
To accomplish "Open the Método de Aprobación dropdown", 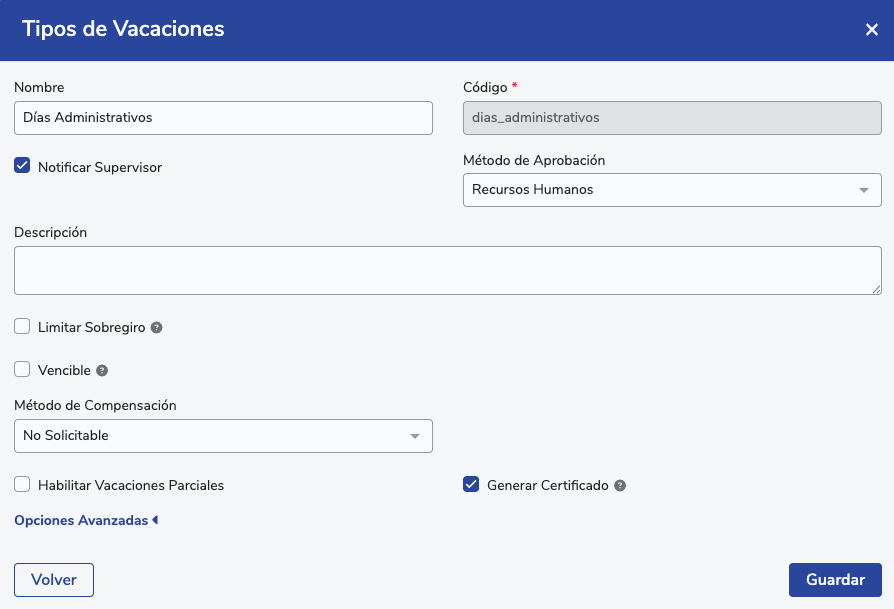I will tap(671, 190).
